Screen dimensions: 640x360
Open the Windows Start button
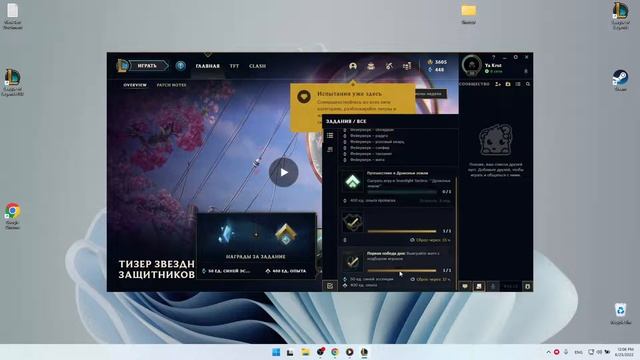[276, 352]
